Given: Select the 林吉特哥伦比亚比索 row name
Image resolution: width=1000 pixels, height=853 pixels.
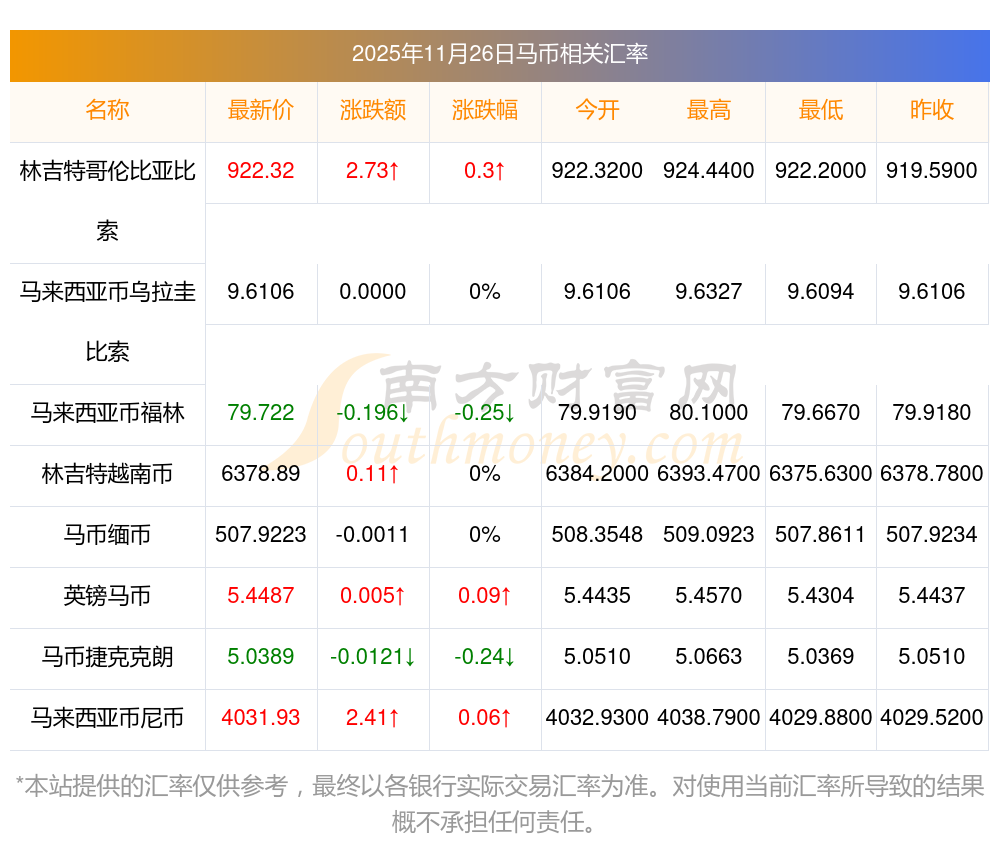Looking at the screenshot, I should click(x=107, y=201).
